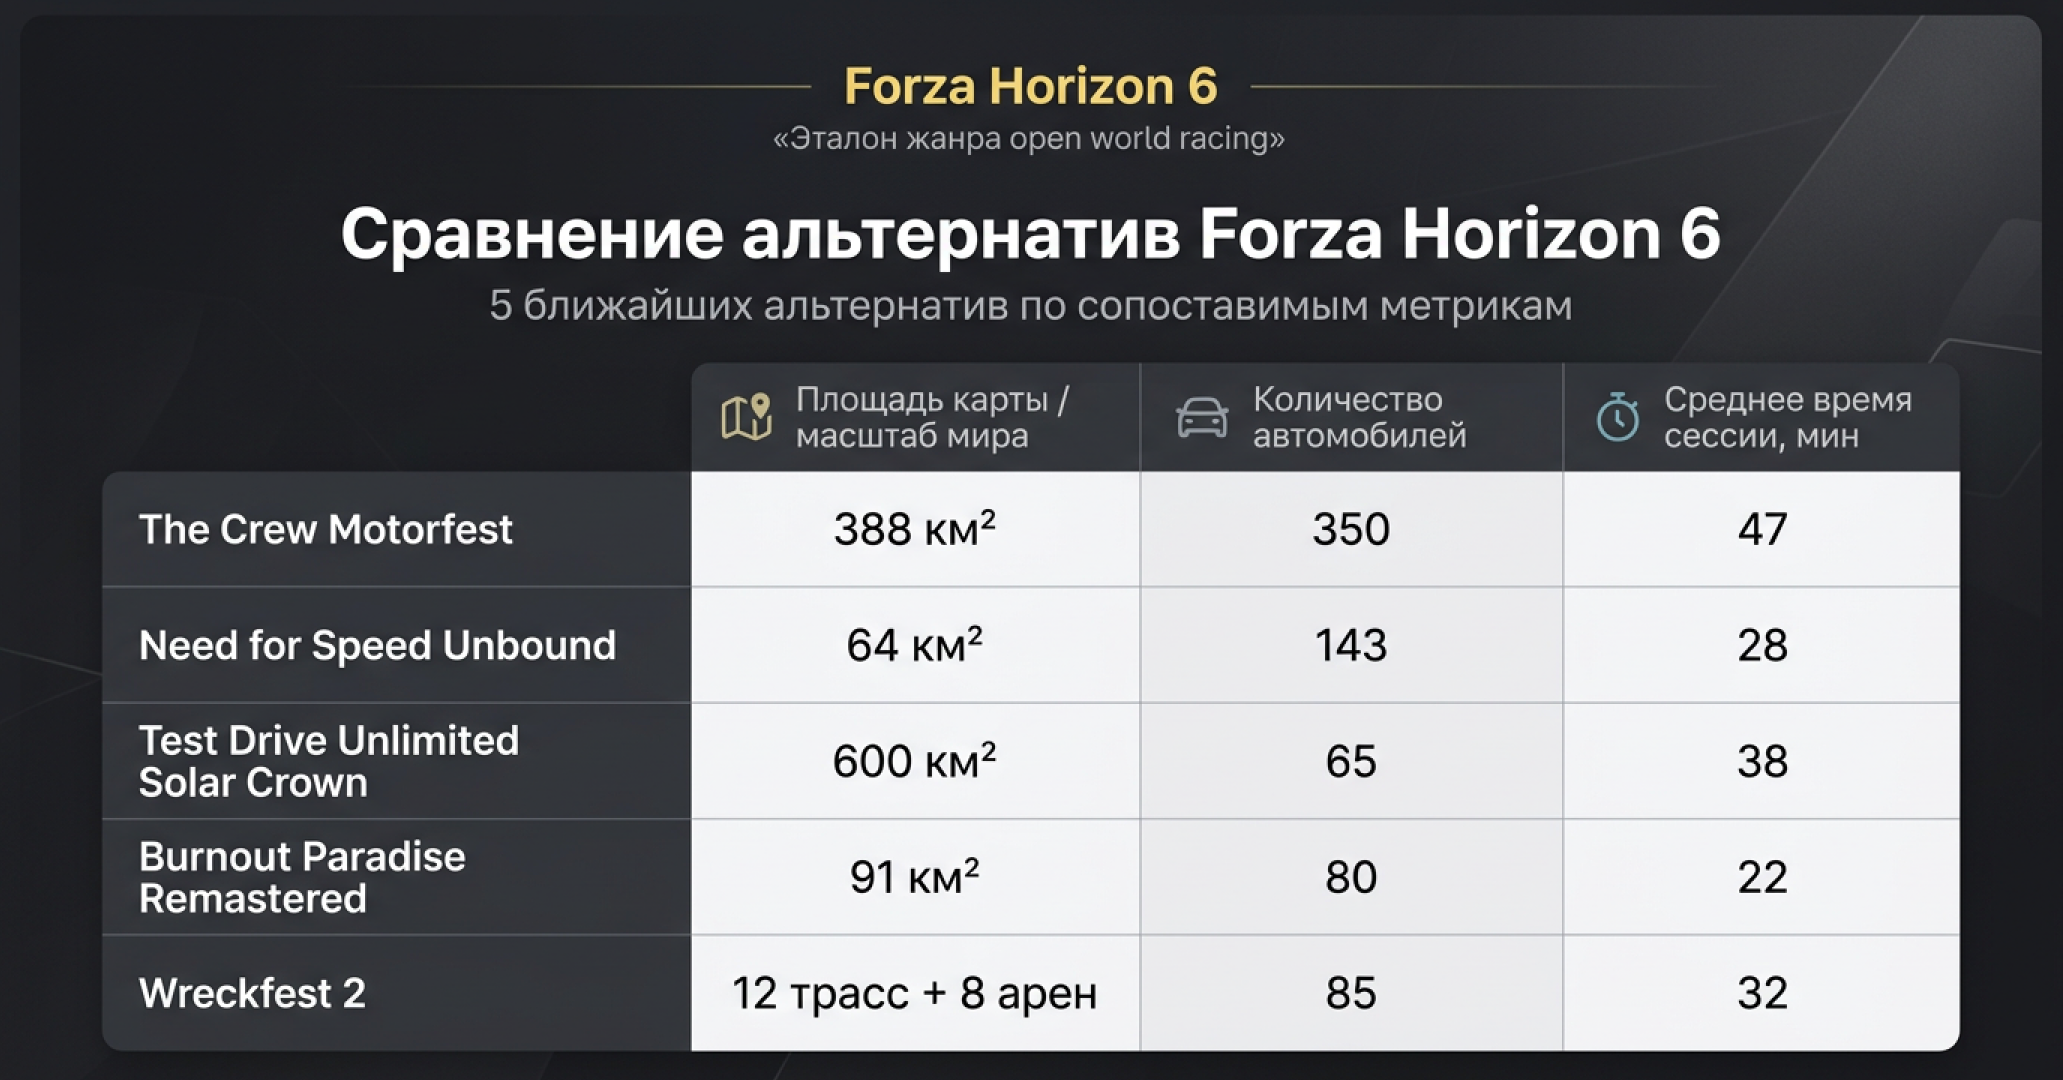Image resolution: width=2063 pixels, height=1080 pixels.
Task: Click The Crew Motorfest row label
Action: [325, 529]
